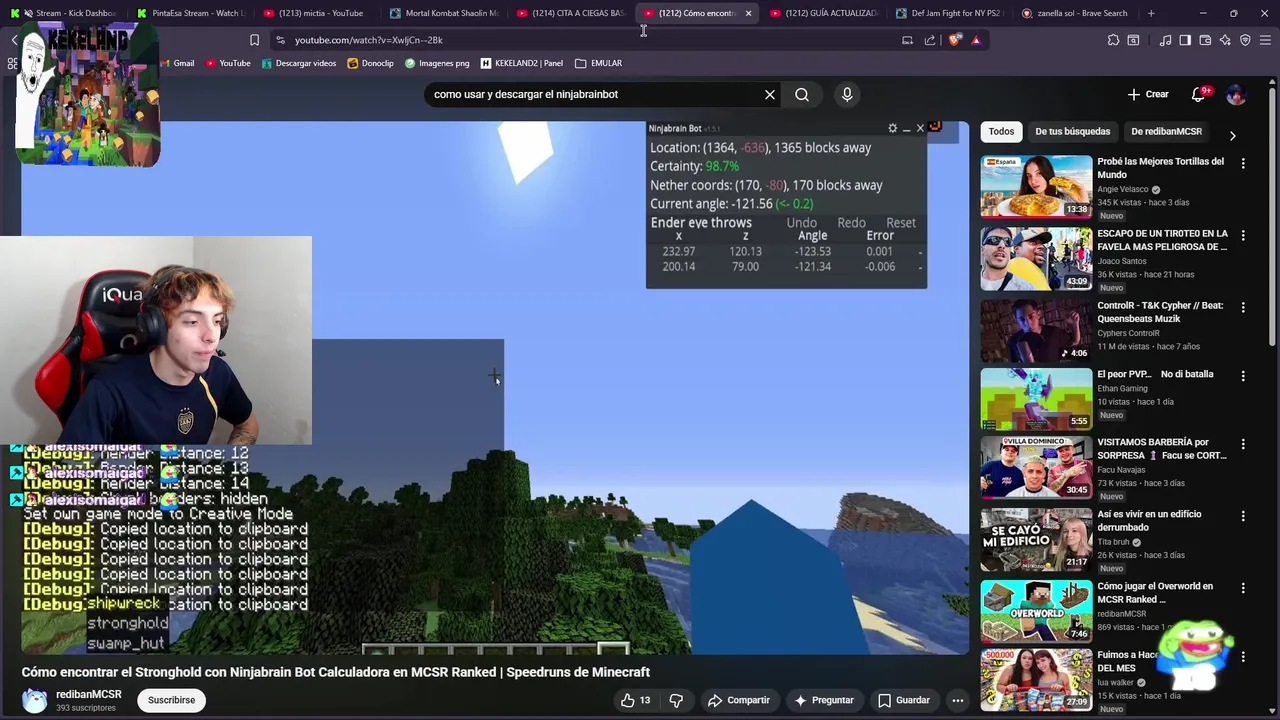Open the media control music note icon
The image size is (1280, 720).
[1165, 40]
